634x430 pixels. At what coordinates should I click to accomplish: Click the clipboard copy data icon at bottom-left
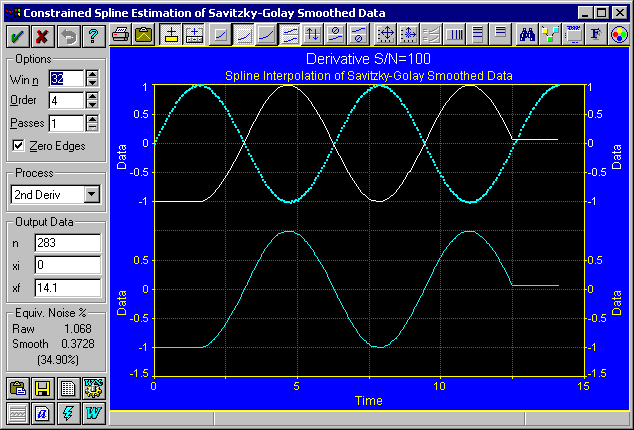tap(17, 389)
